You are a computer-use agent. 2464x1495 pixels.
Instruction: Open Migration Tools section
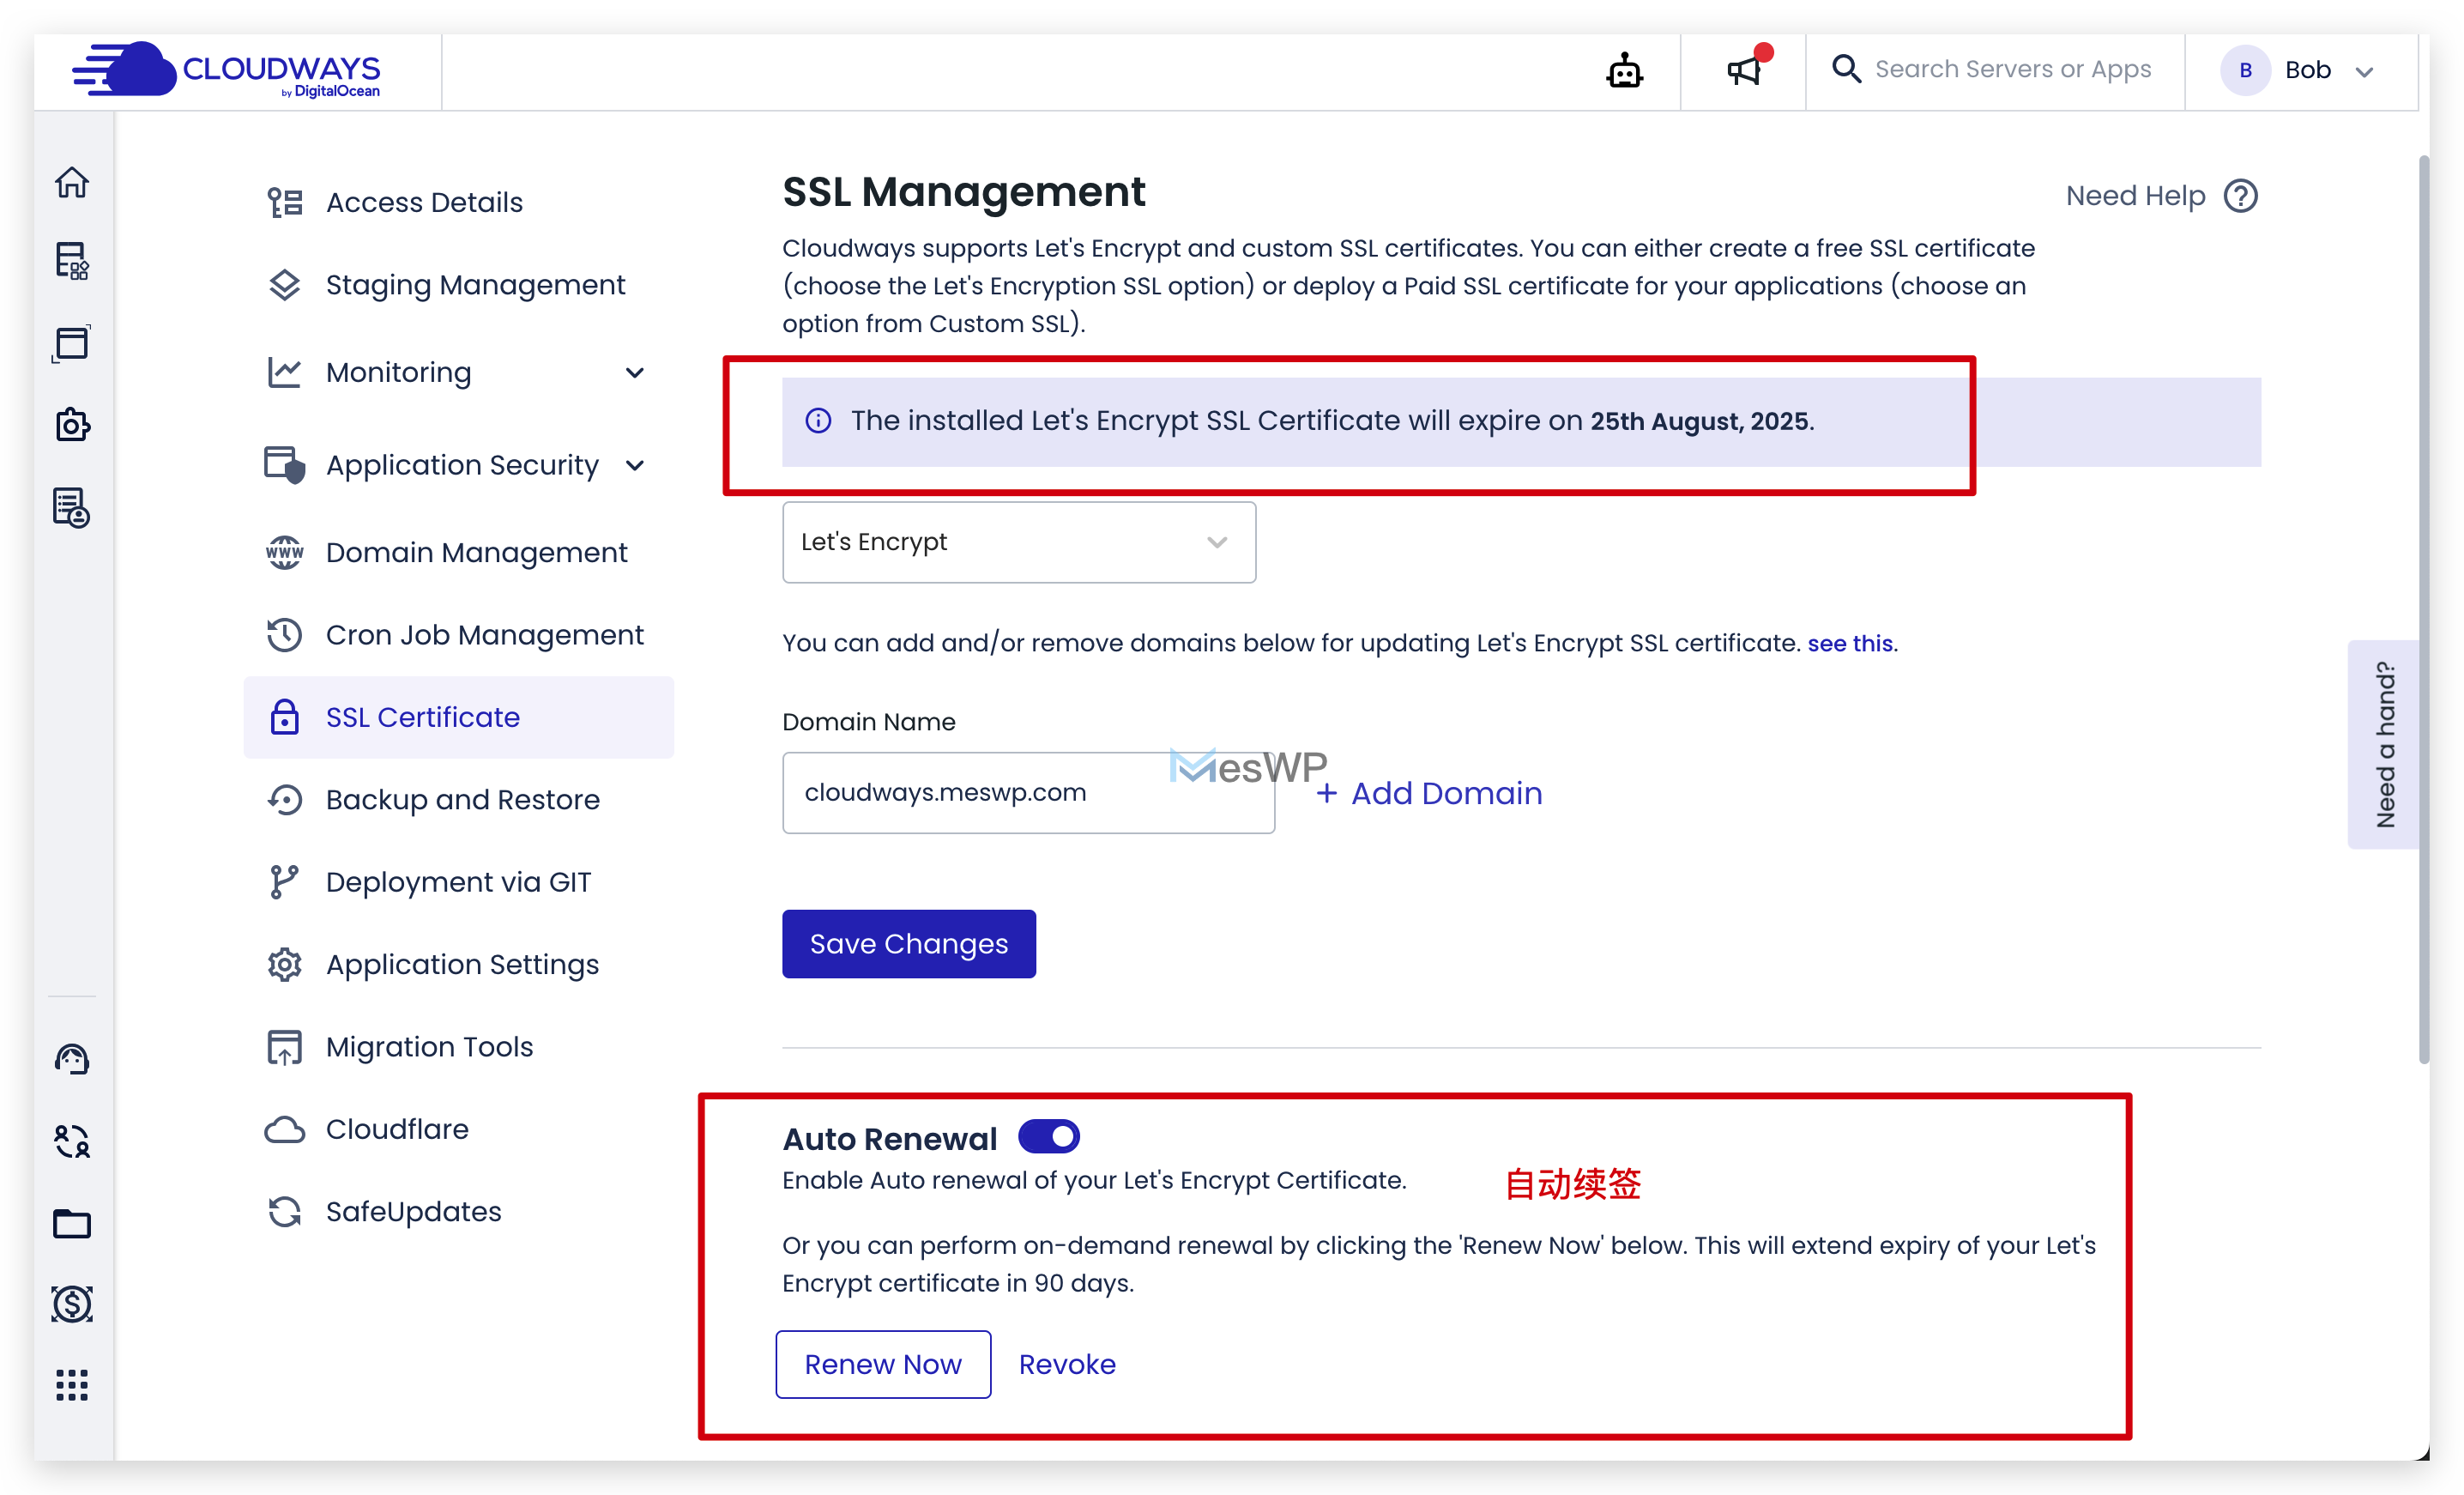pos(459,1046)
